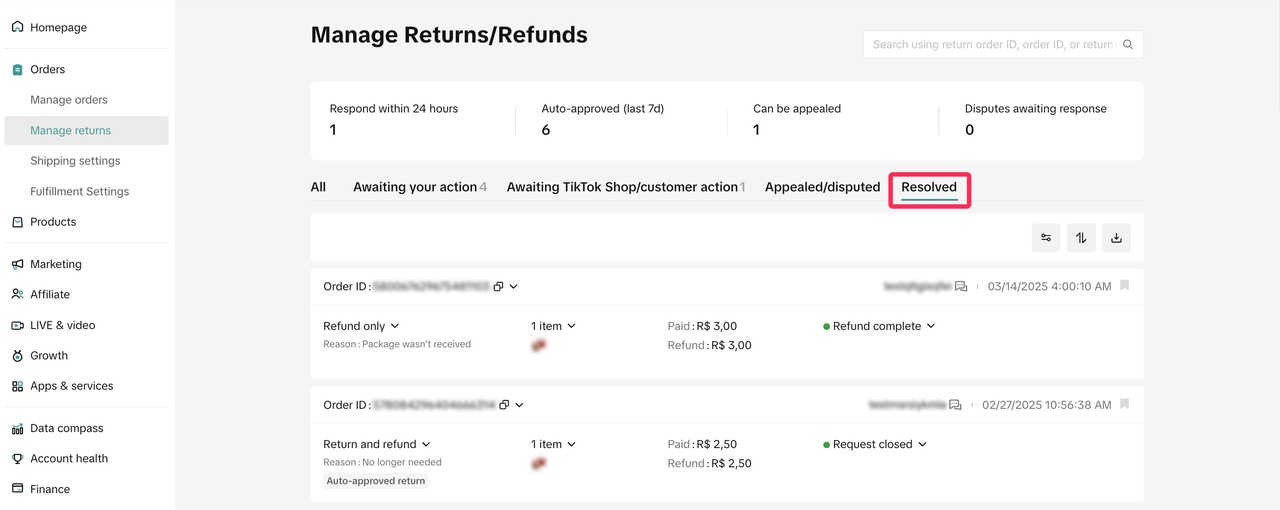Click the download export icon

(x=1116, y=238)
